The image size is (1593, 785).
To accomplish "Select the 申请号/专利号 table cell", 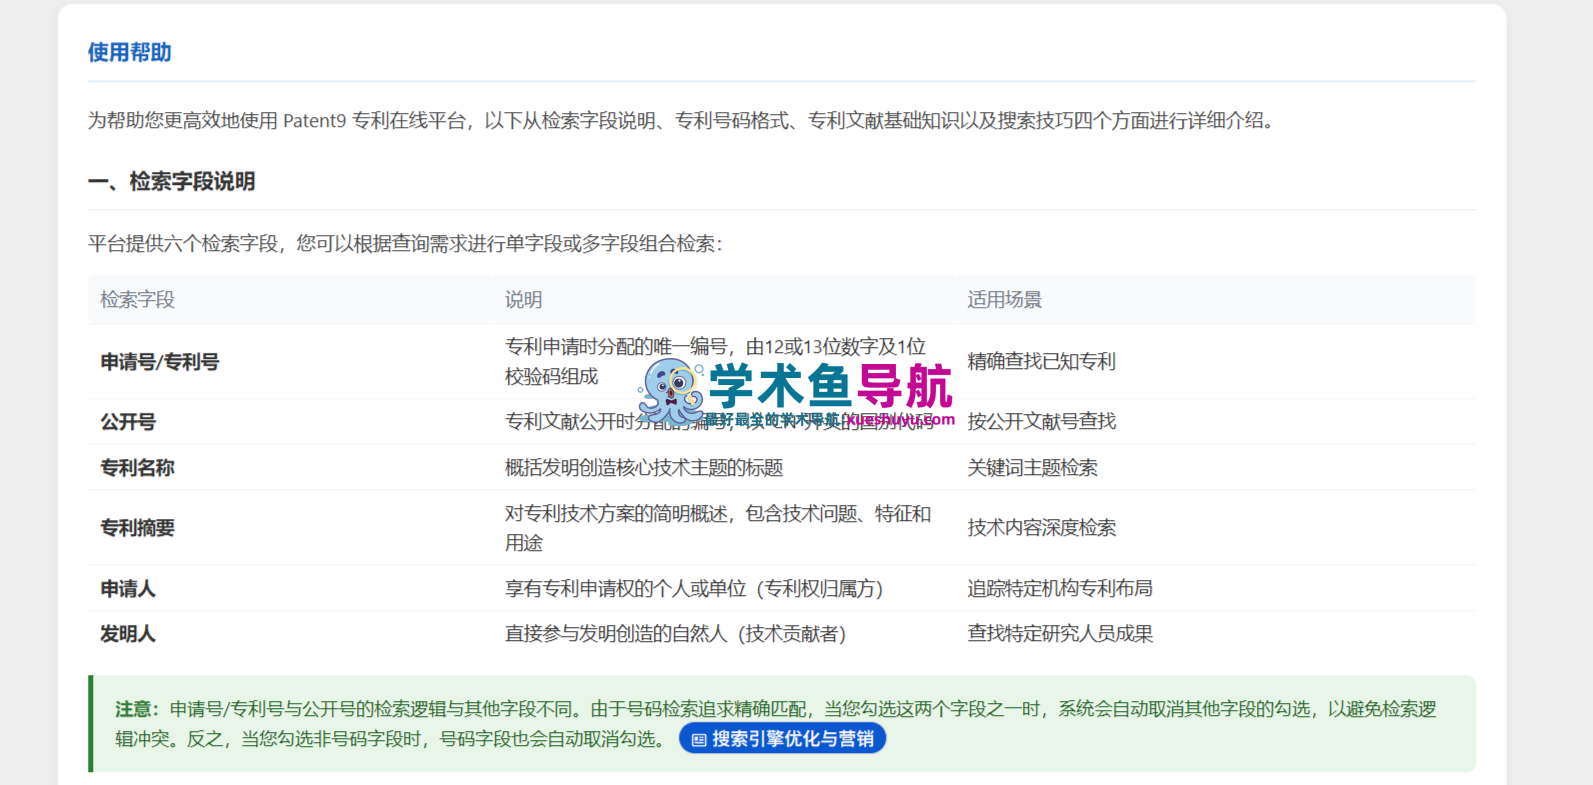I will click(291, 362).
